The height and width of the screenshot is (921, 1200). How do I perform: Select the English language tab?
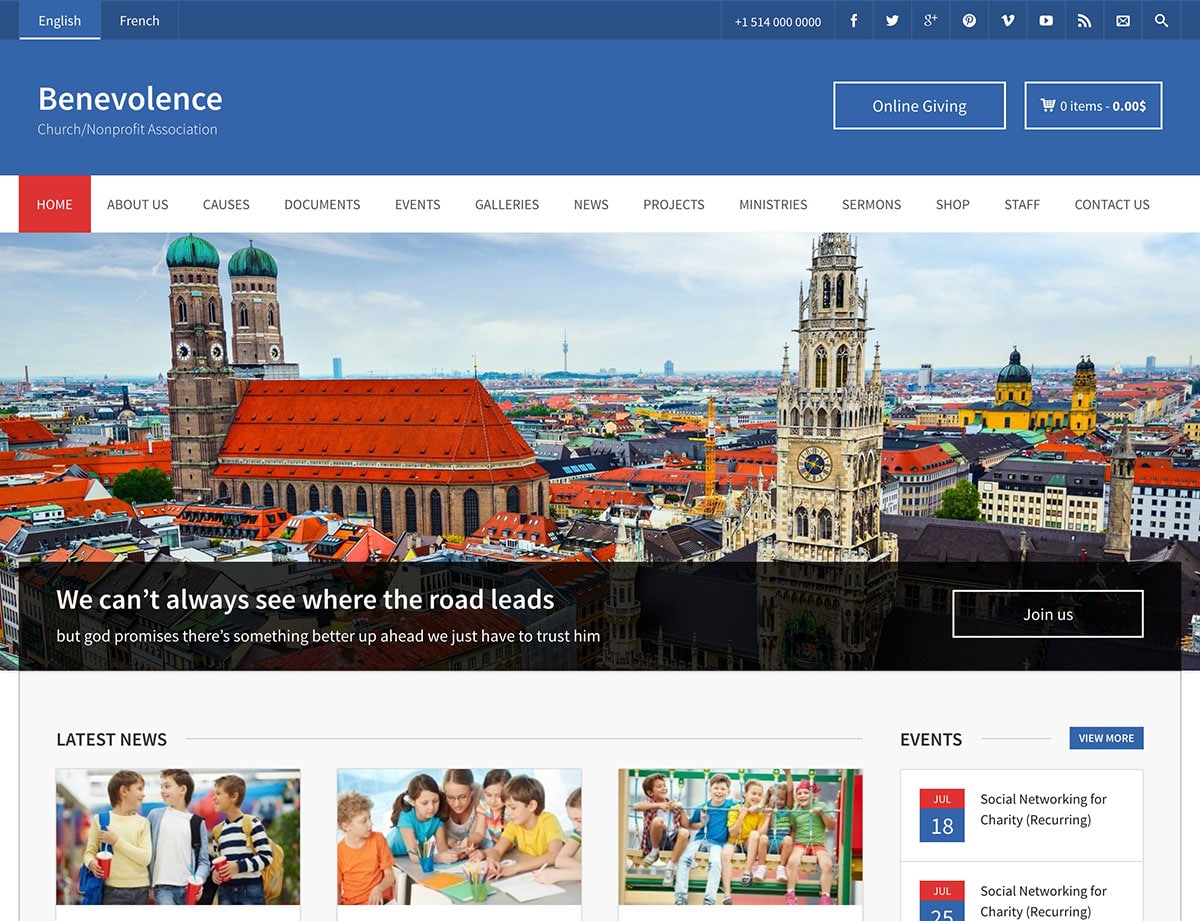tap(60, 21)
